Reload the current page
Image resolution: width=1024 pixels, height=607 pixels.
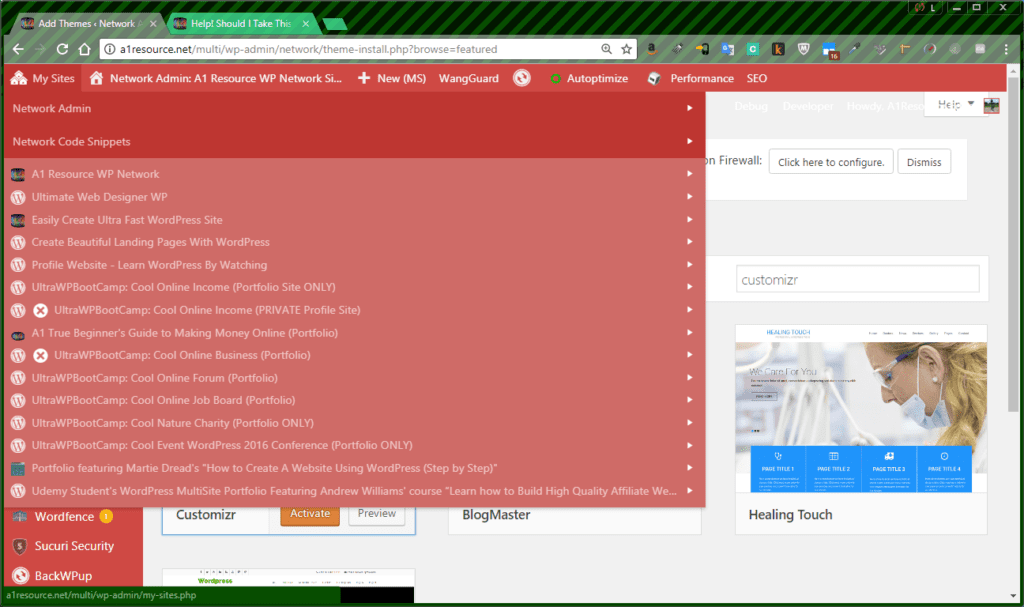click(x=63, y=47)
